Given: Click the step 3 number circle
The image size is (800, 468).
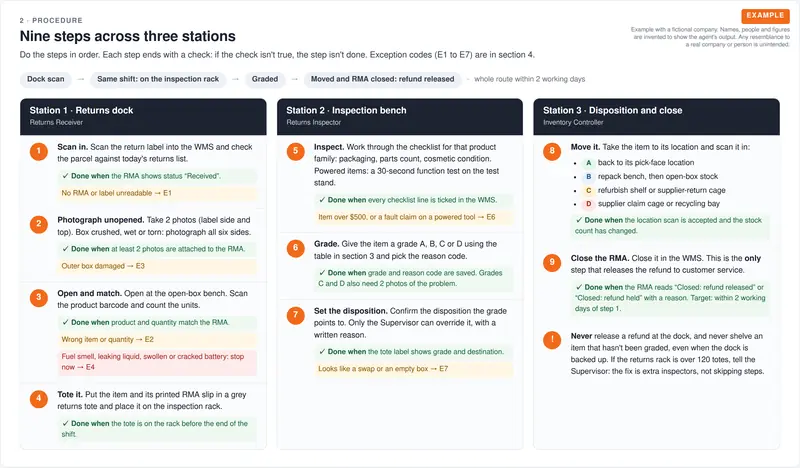Looking at the screenshot, I should point(39,298).
